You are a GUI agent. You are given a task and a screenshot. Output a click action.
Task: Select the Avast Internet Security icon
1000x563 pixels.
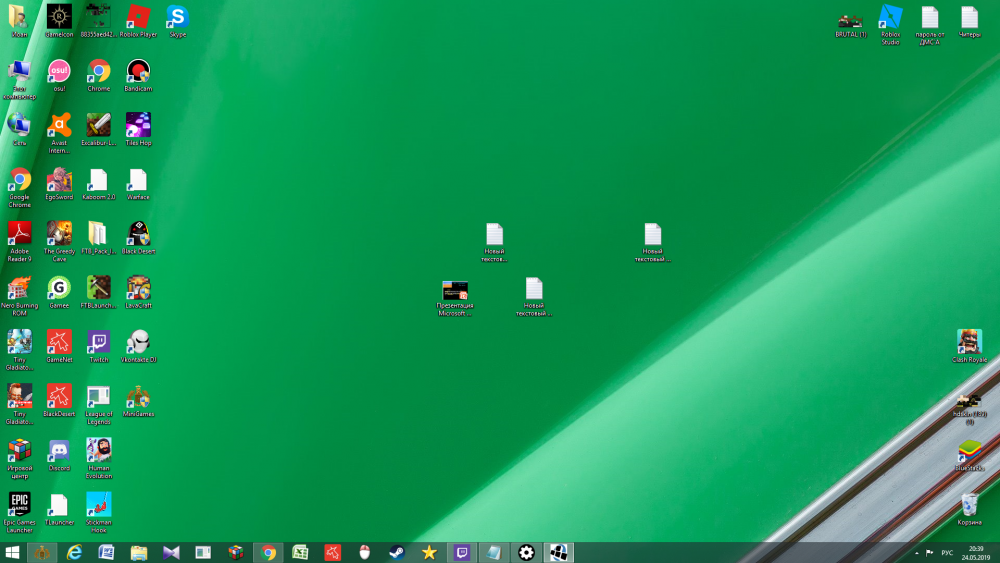[x=59, y=125]
